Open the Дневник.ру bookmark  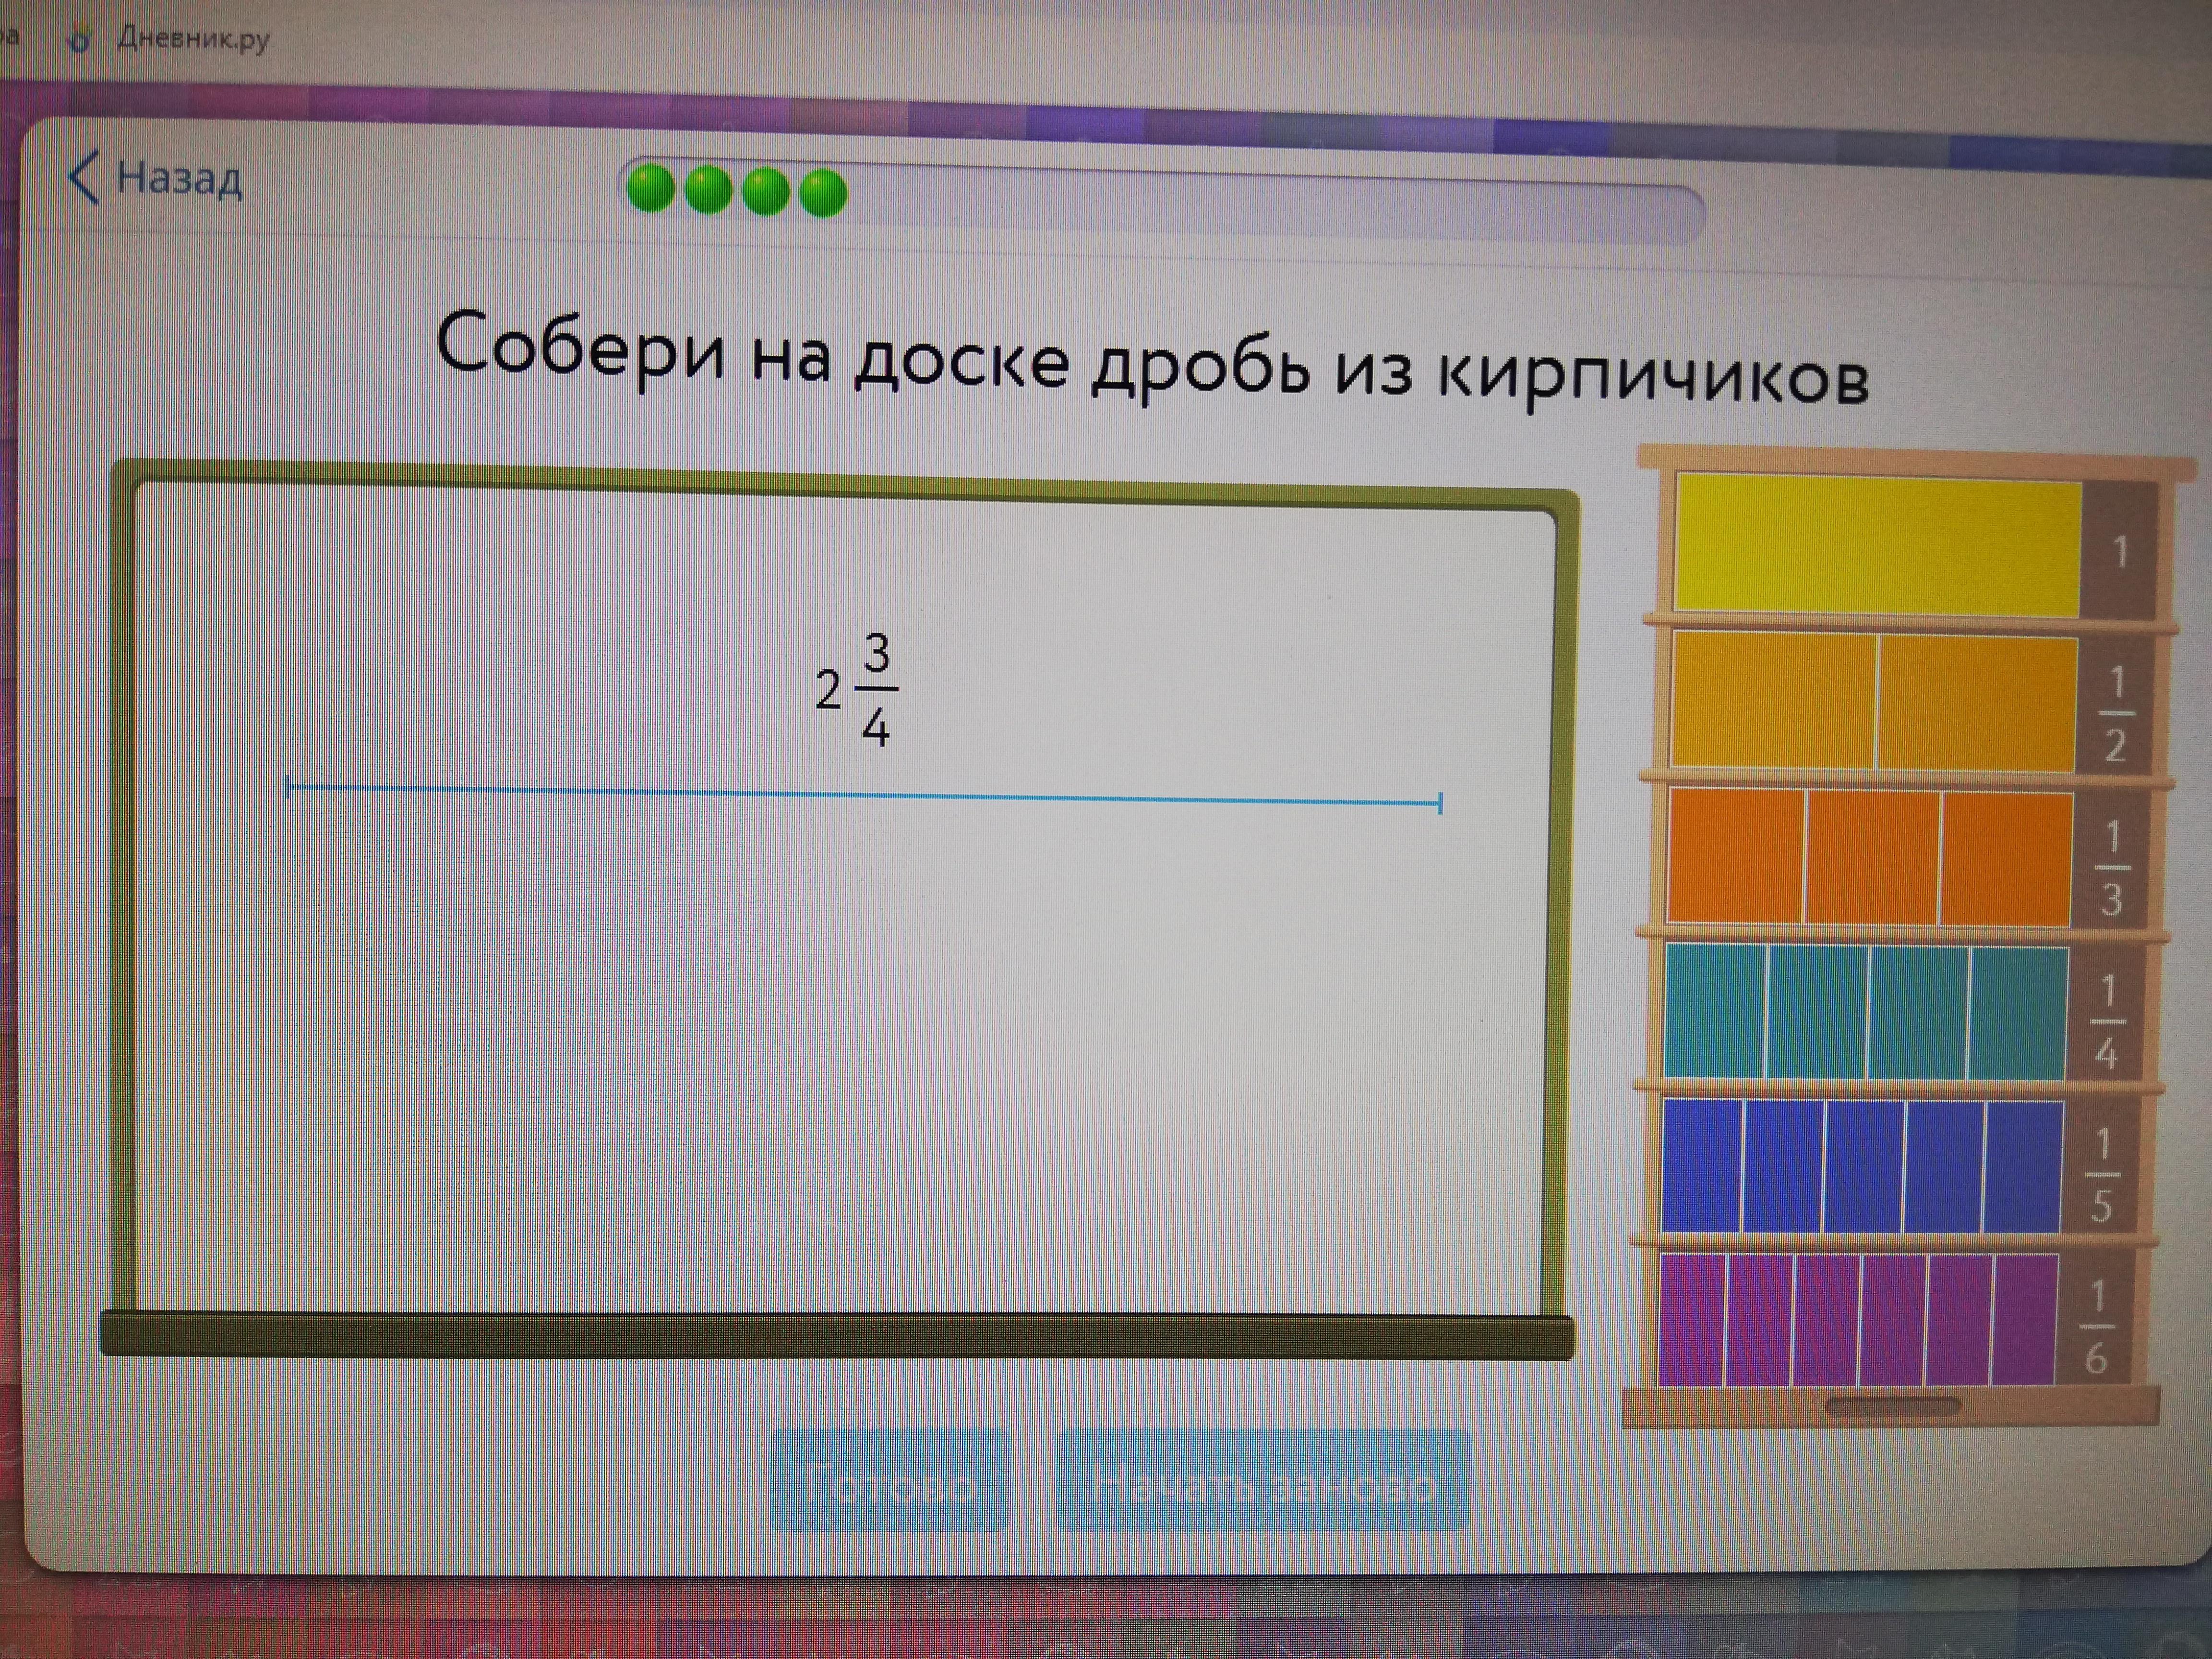pyautogui.click(x=193, y=40)
